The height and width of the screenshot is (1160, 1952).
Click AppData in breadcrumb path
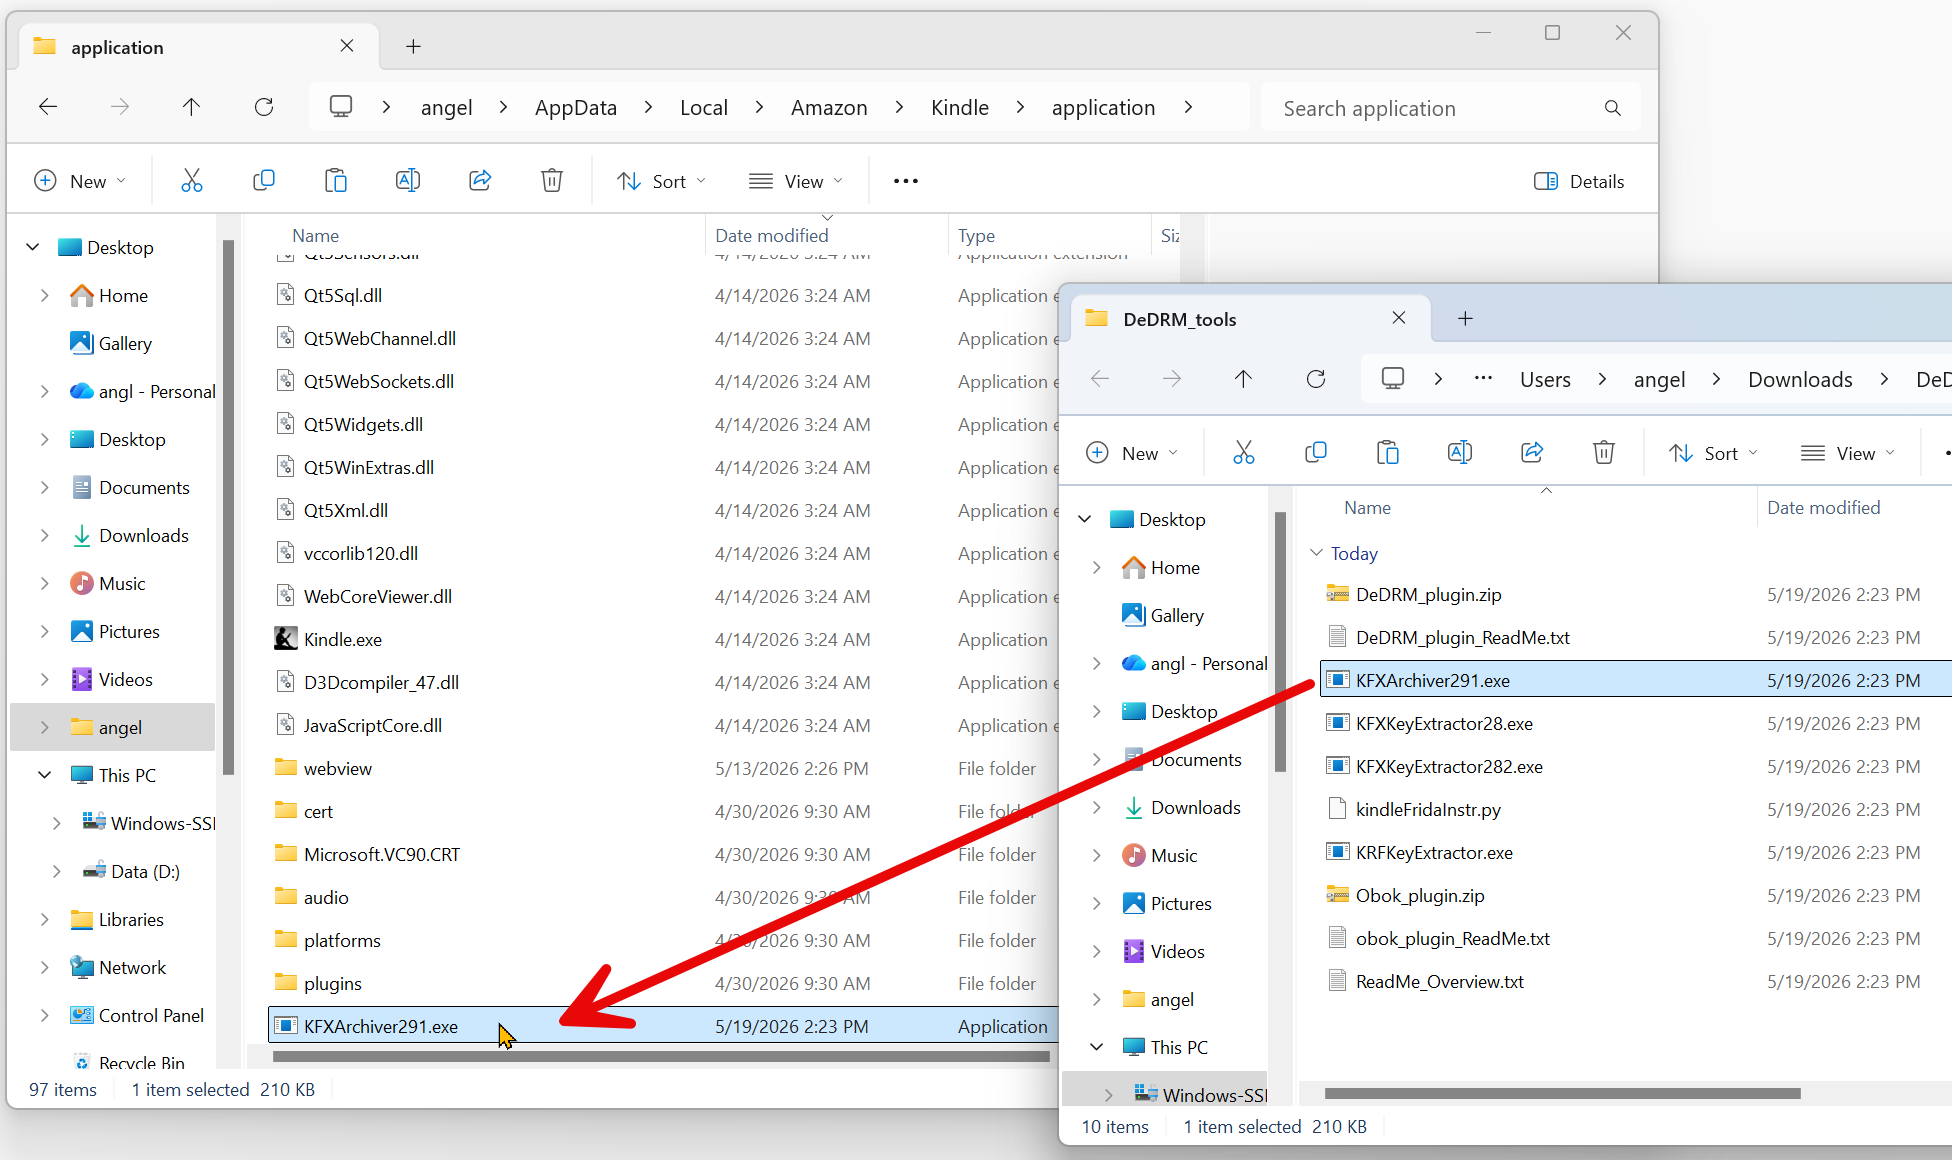576,107
